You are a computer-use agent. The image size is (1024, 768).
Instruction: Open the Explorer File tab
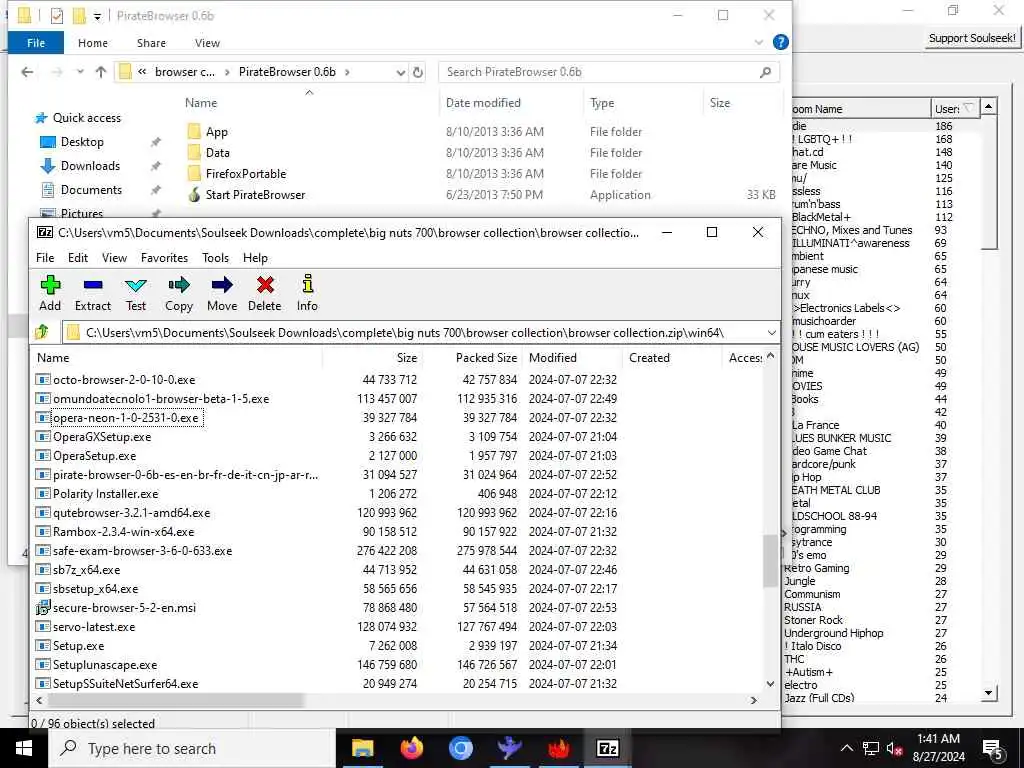tap(36, 42)
